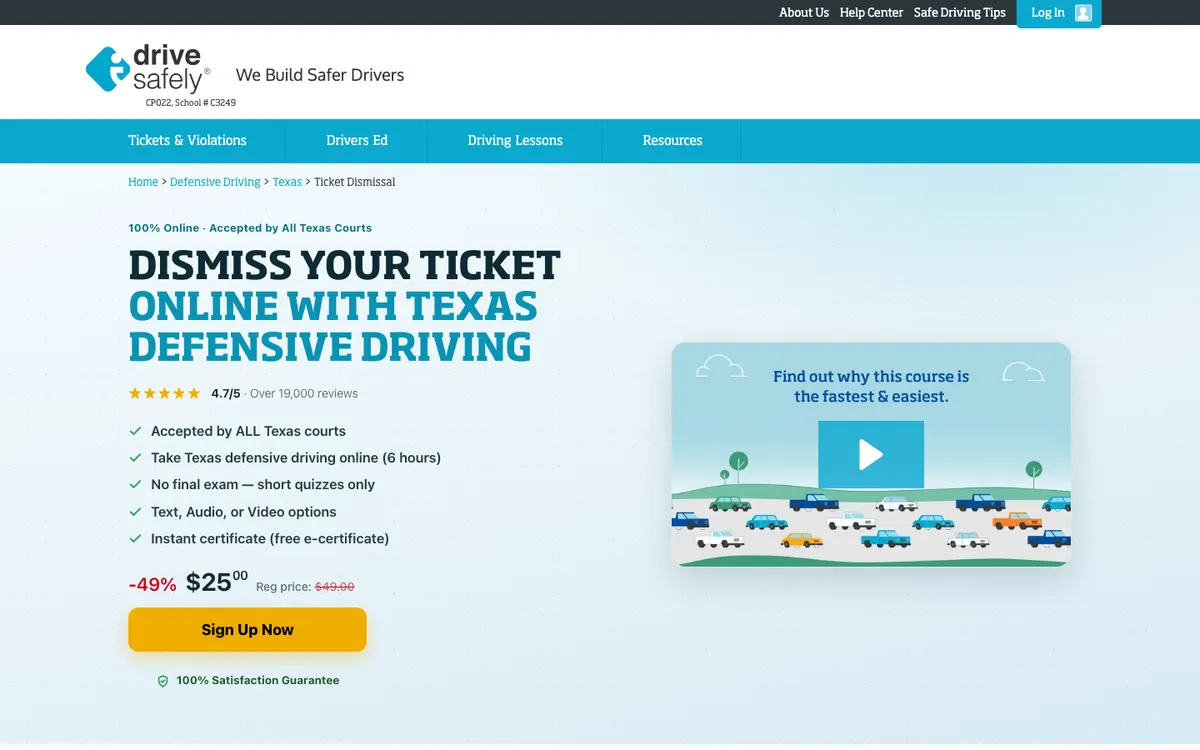1200x750 pixels.
Task: Click checkmark beside Accepted by ALL Texas courts
Action: pos(135,431)
